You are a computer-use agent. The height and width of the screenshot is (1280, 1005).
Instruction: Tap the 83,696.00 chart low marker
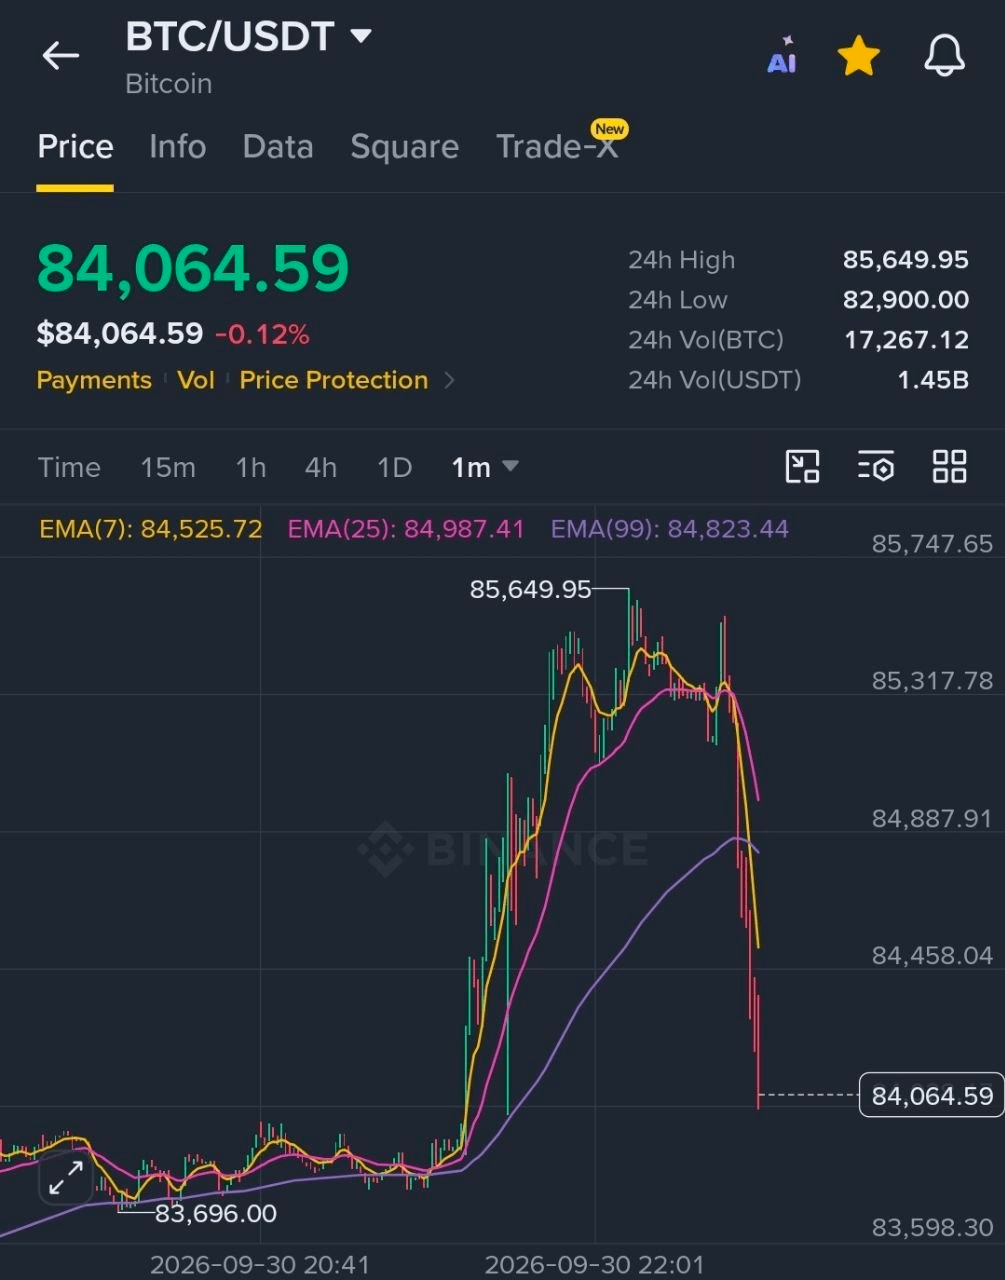(x=216, y=1213)
